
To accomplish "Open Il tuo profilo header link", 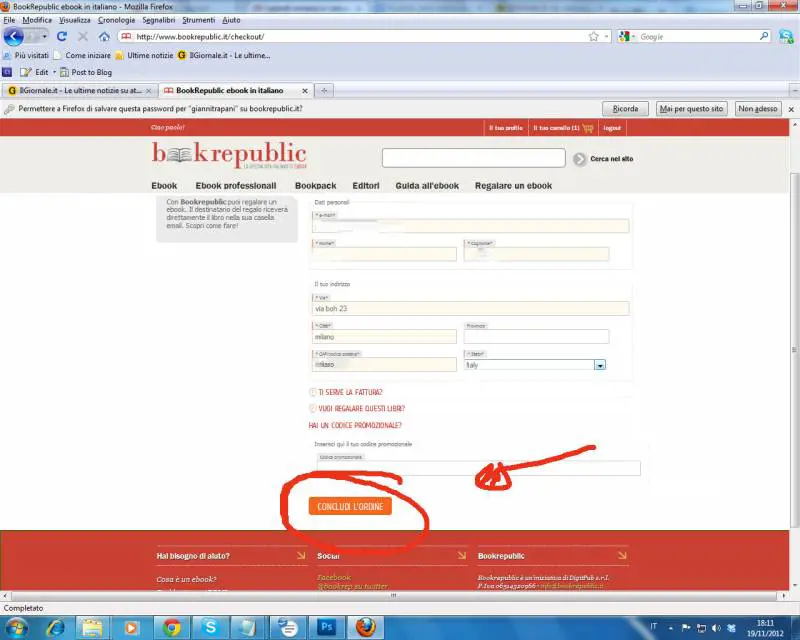I will point(506,128).
